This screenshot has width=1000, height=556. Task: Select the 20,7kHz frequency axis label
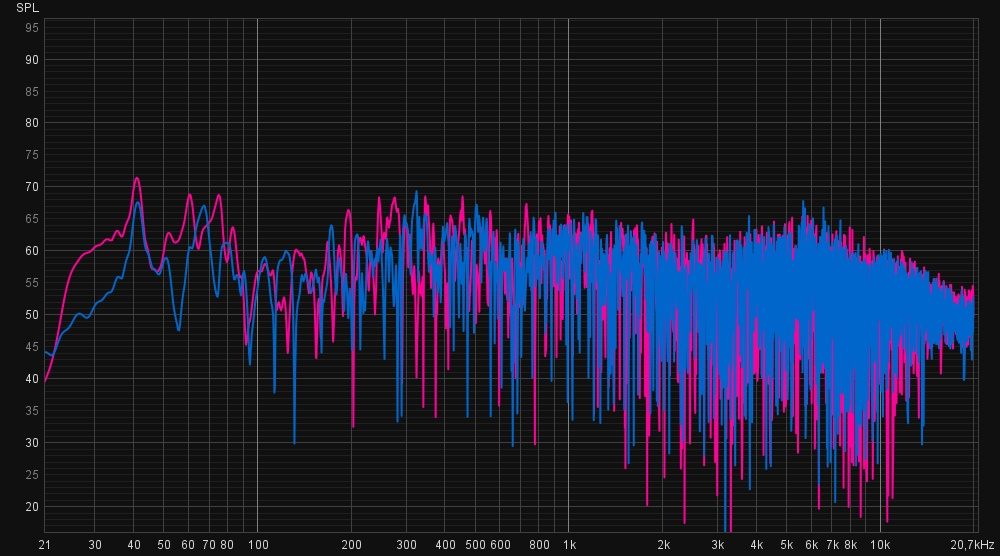tap(972, 545)
